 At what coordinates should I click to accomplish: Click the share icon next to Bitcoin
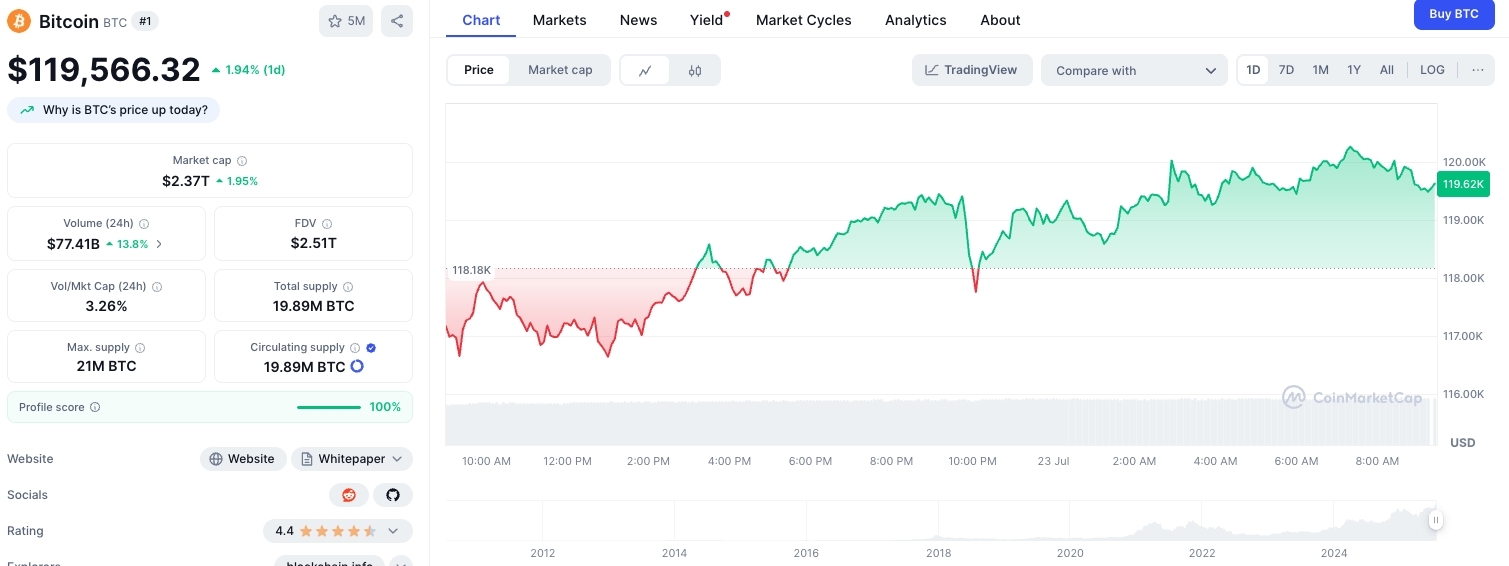pyautogui.click(x=396, y=21)
